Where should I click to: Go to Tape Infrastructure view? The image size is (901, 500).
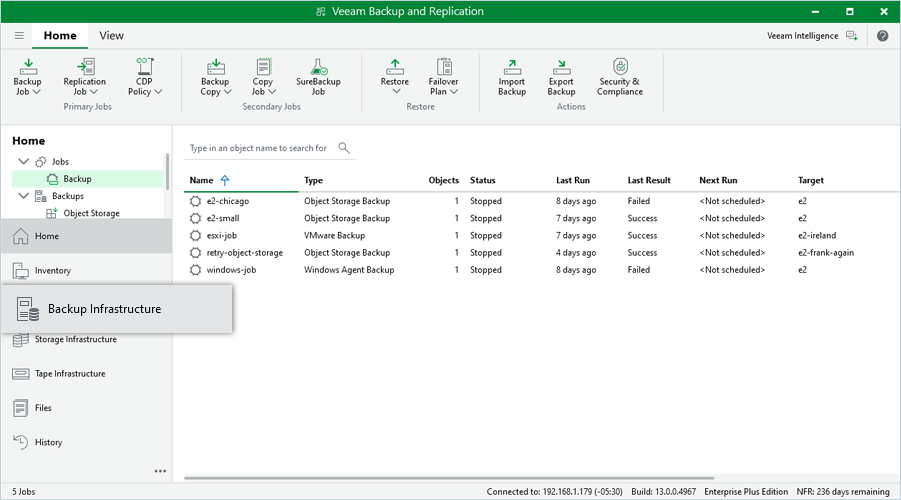69,374
